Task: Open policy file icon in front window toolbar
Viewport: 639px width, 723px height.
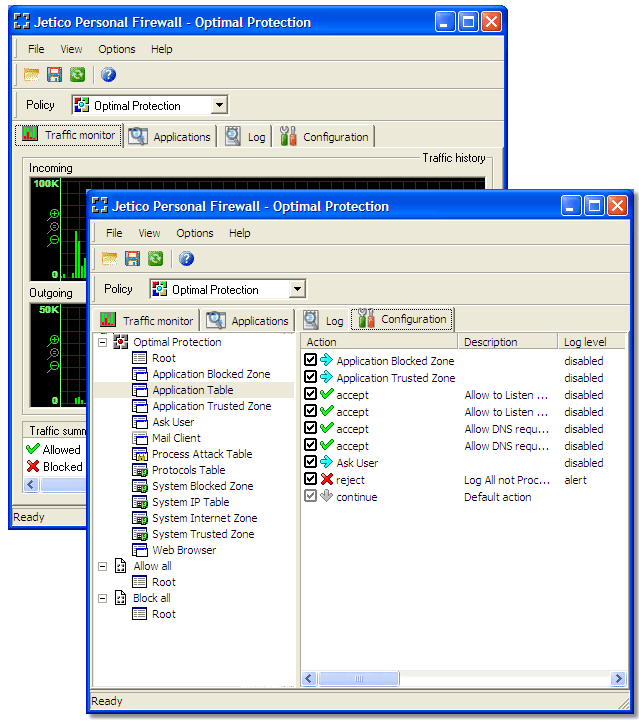Action: pos(109,259)
